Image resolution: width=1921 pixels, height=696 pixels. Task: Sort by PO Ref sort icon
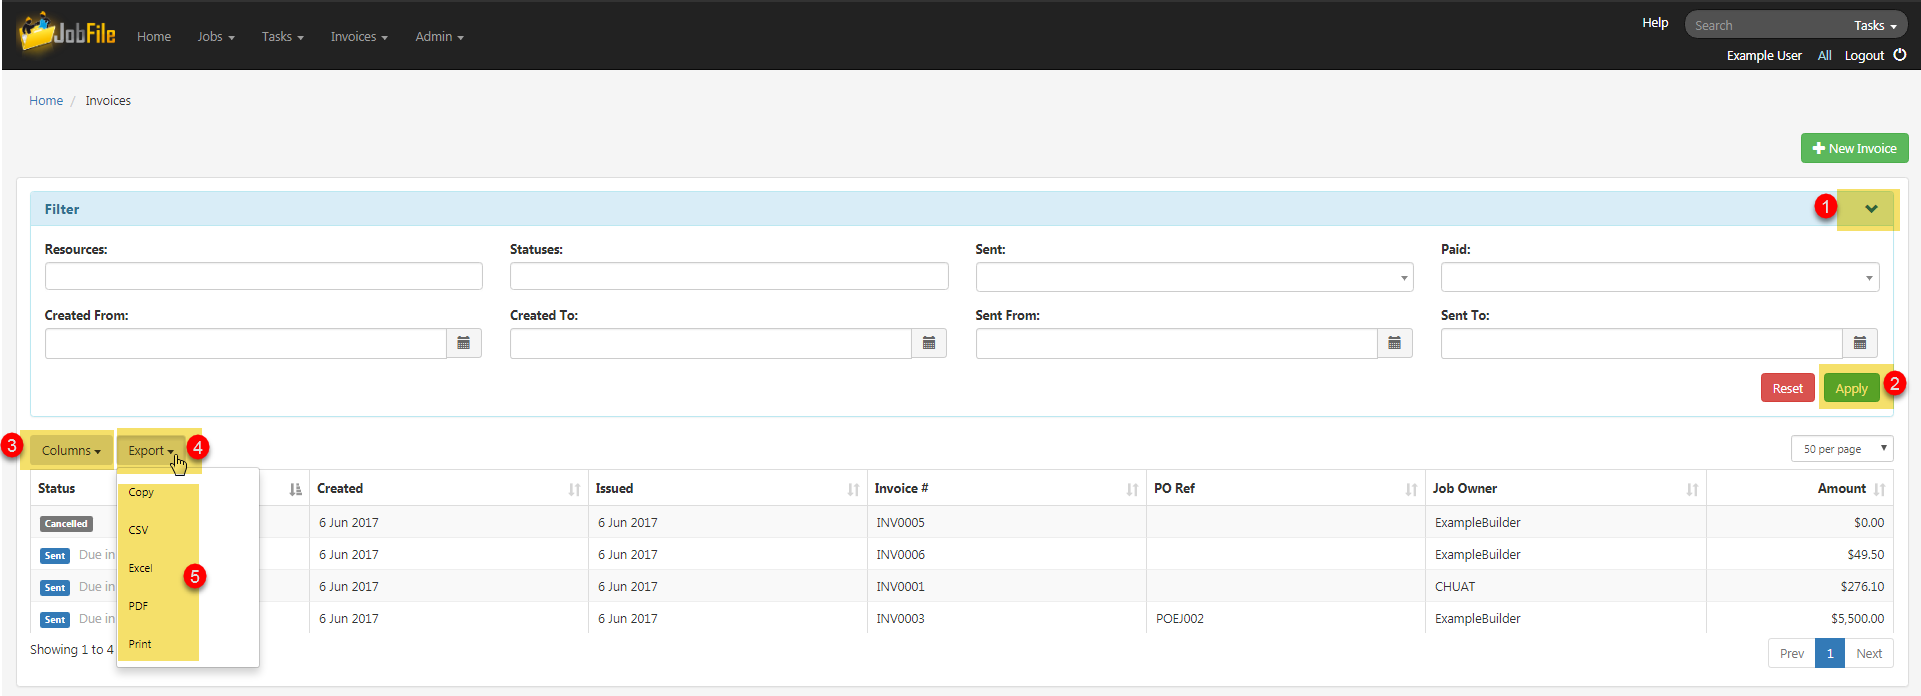(1411, 489)
